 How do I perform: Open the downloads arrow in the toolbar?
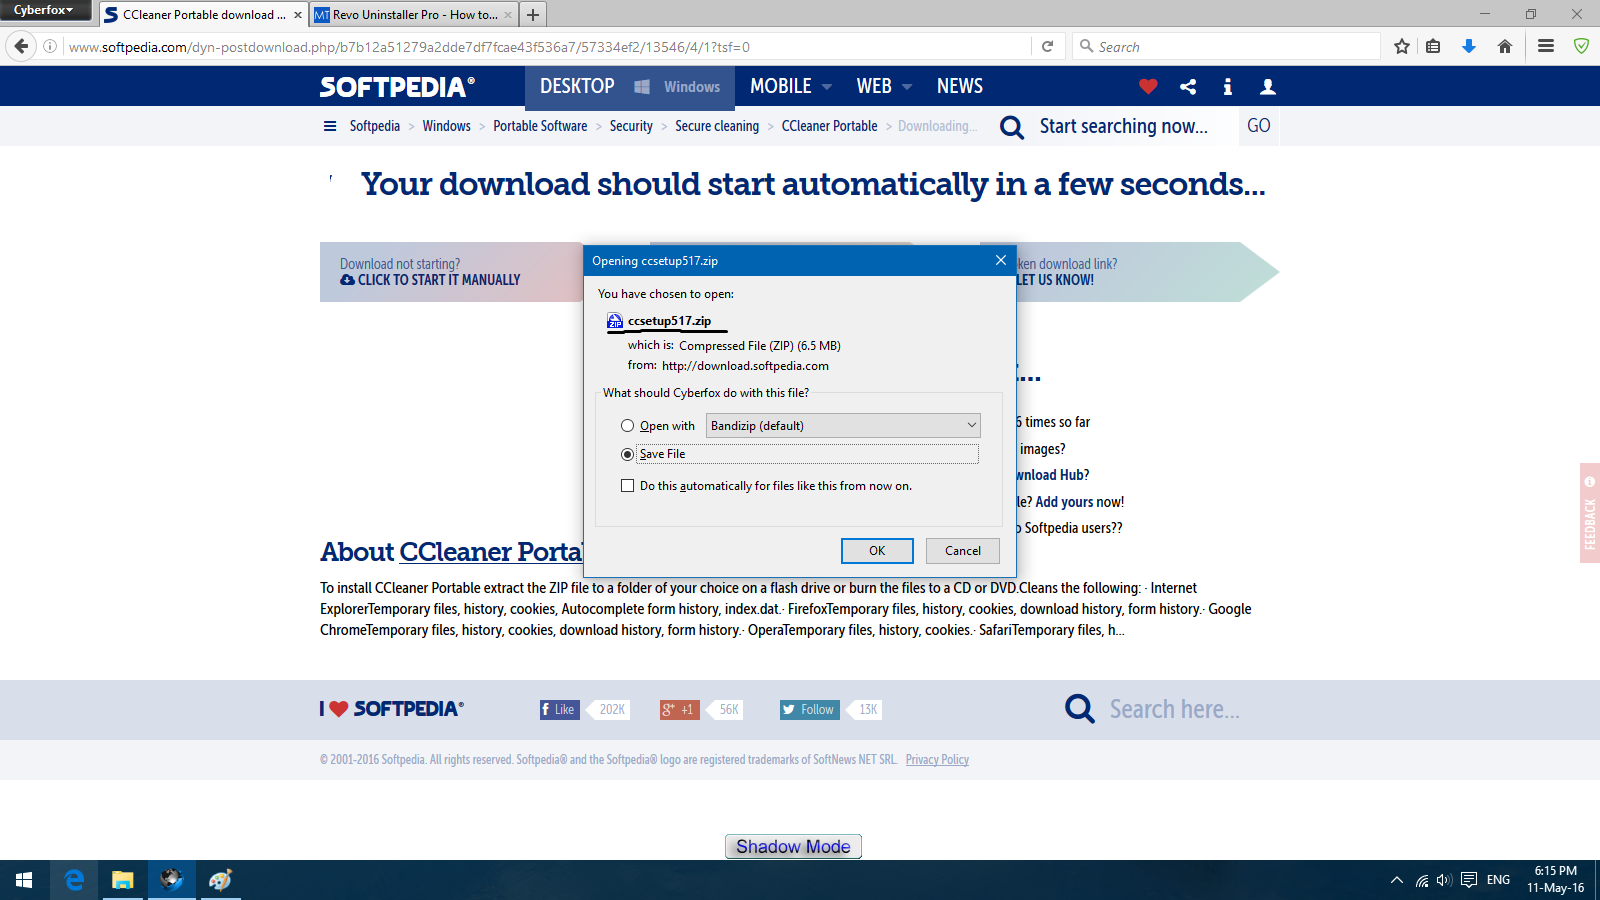click(1469, 46)
